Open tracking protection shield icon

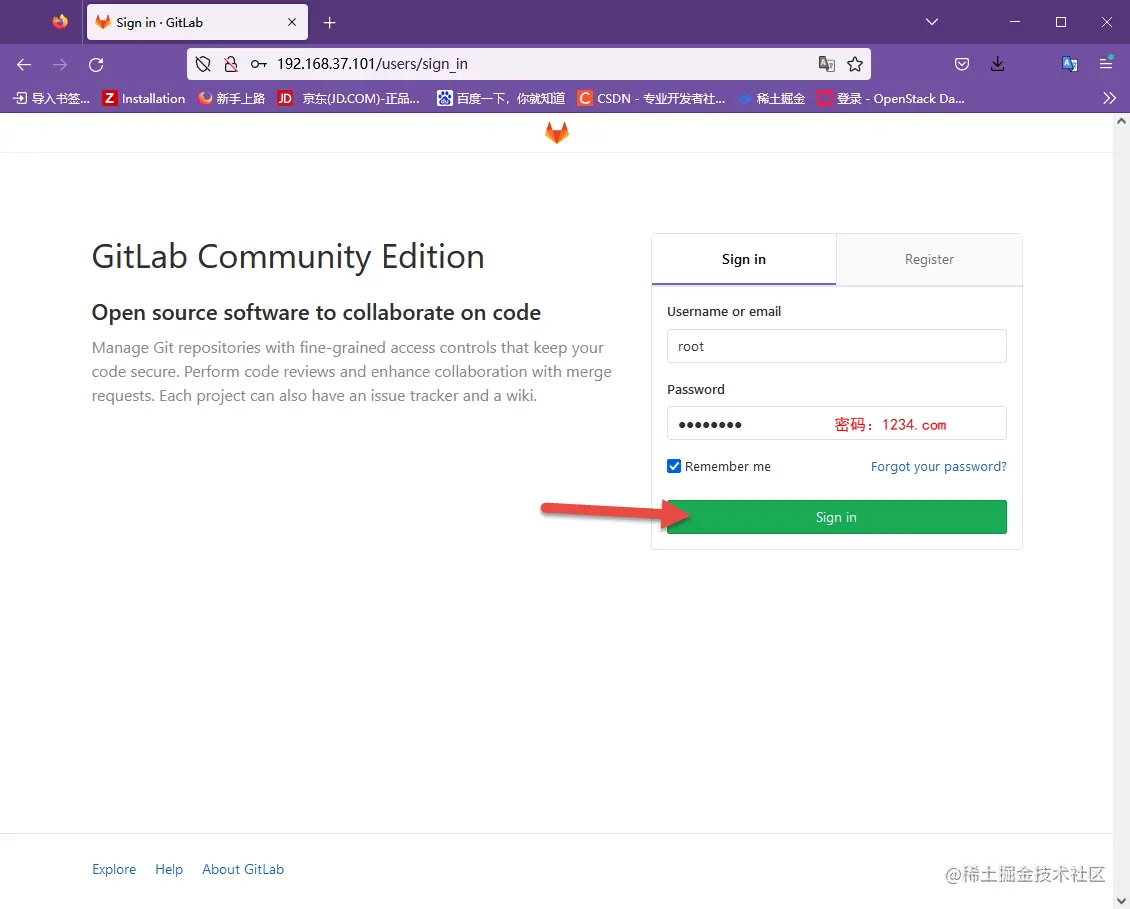point(203,64)
